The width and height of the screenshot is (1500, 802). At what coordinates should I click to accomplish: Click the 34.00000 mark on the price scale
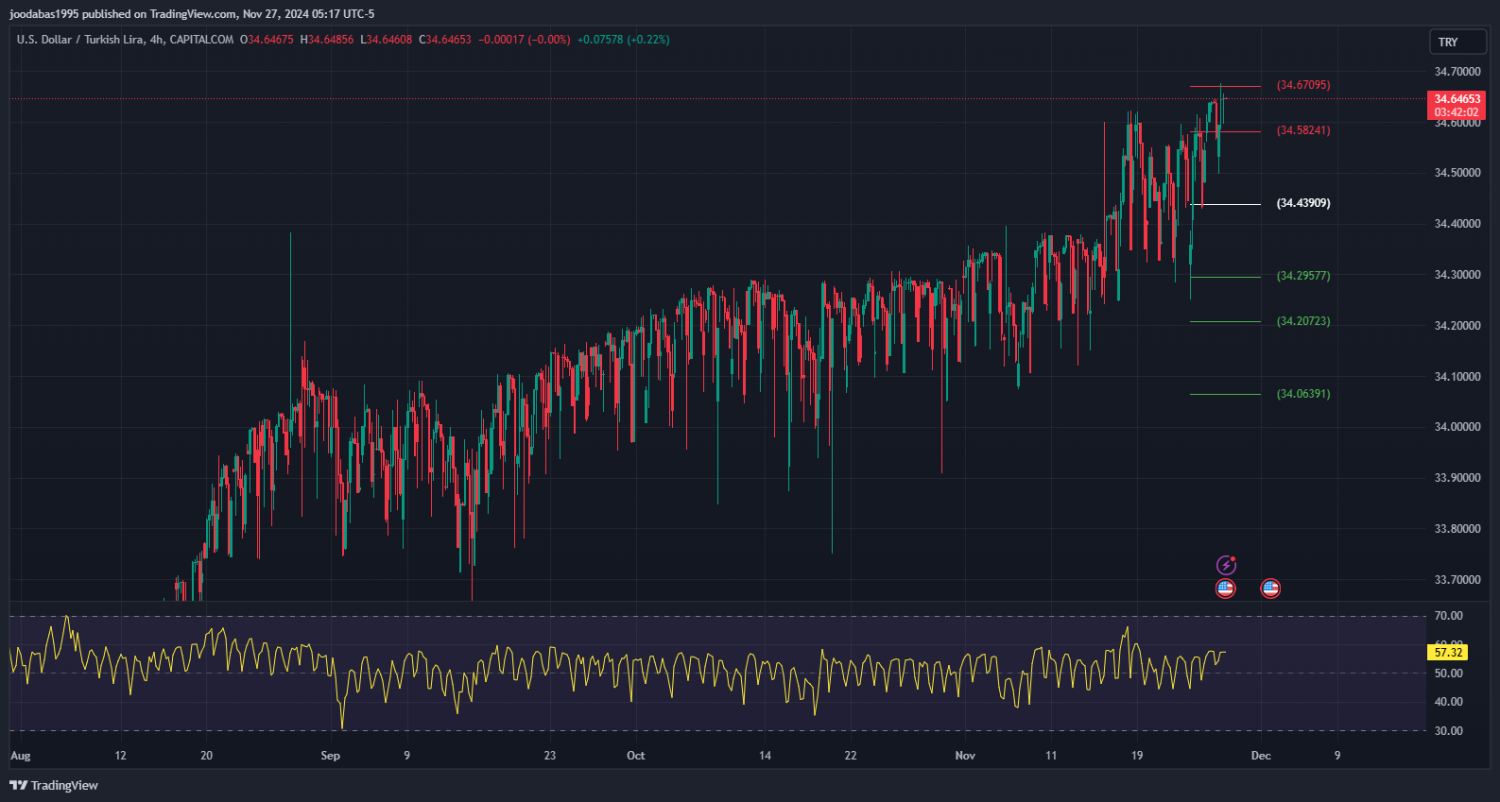[1457, 428]
